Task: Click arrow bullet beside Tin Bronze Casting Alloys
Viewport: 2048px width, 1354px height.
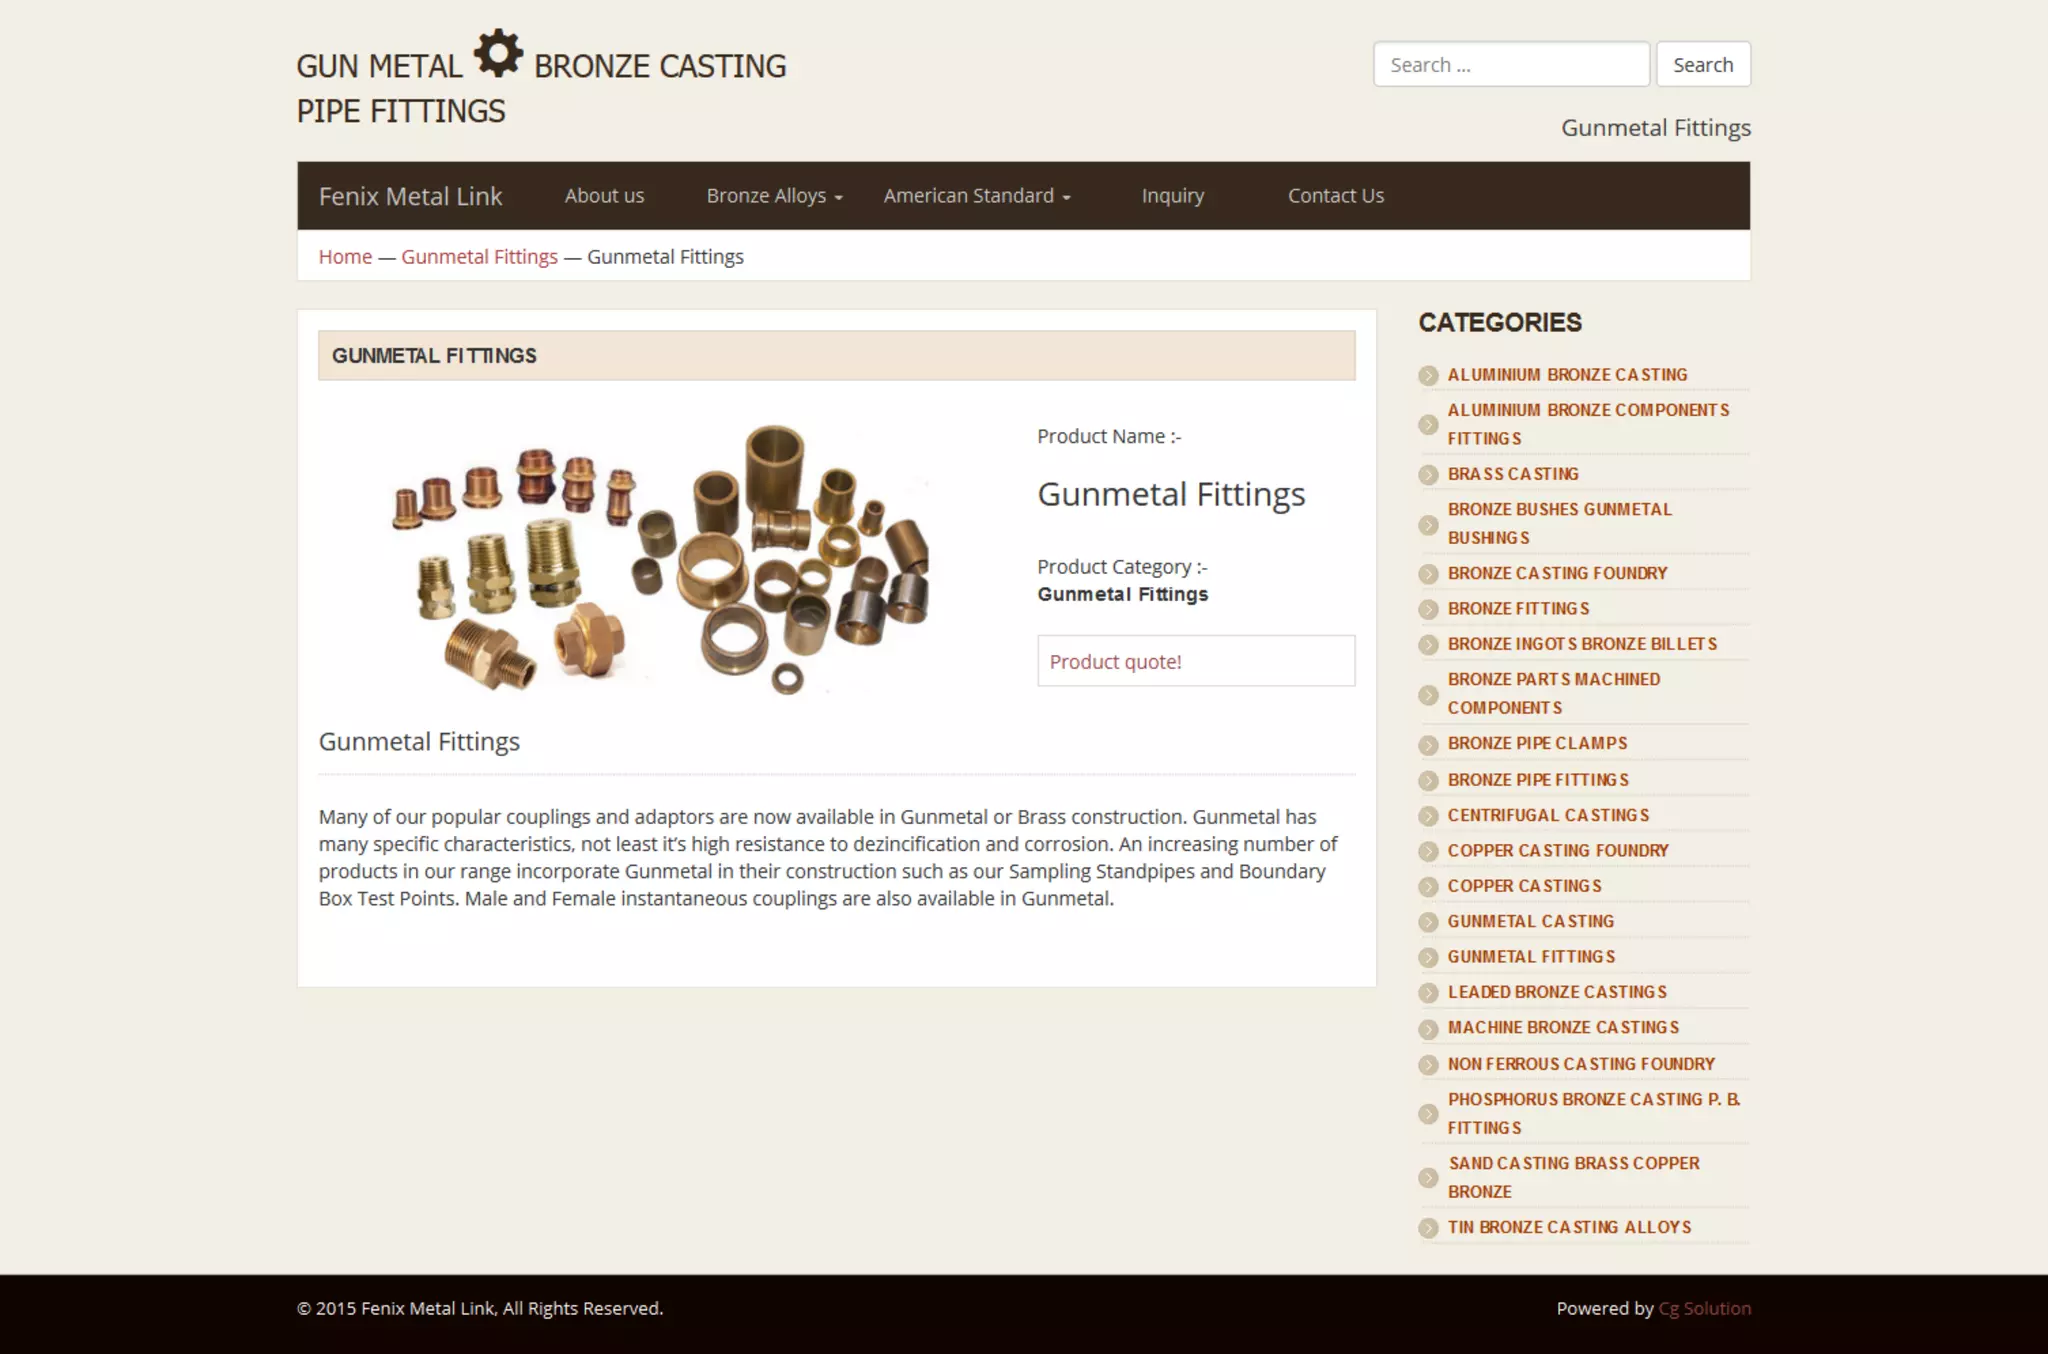Action: tap(1428, 1228)
